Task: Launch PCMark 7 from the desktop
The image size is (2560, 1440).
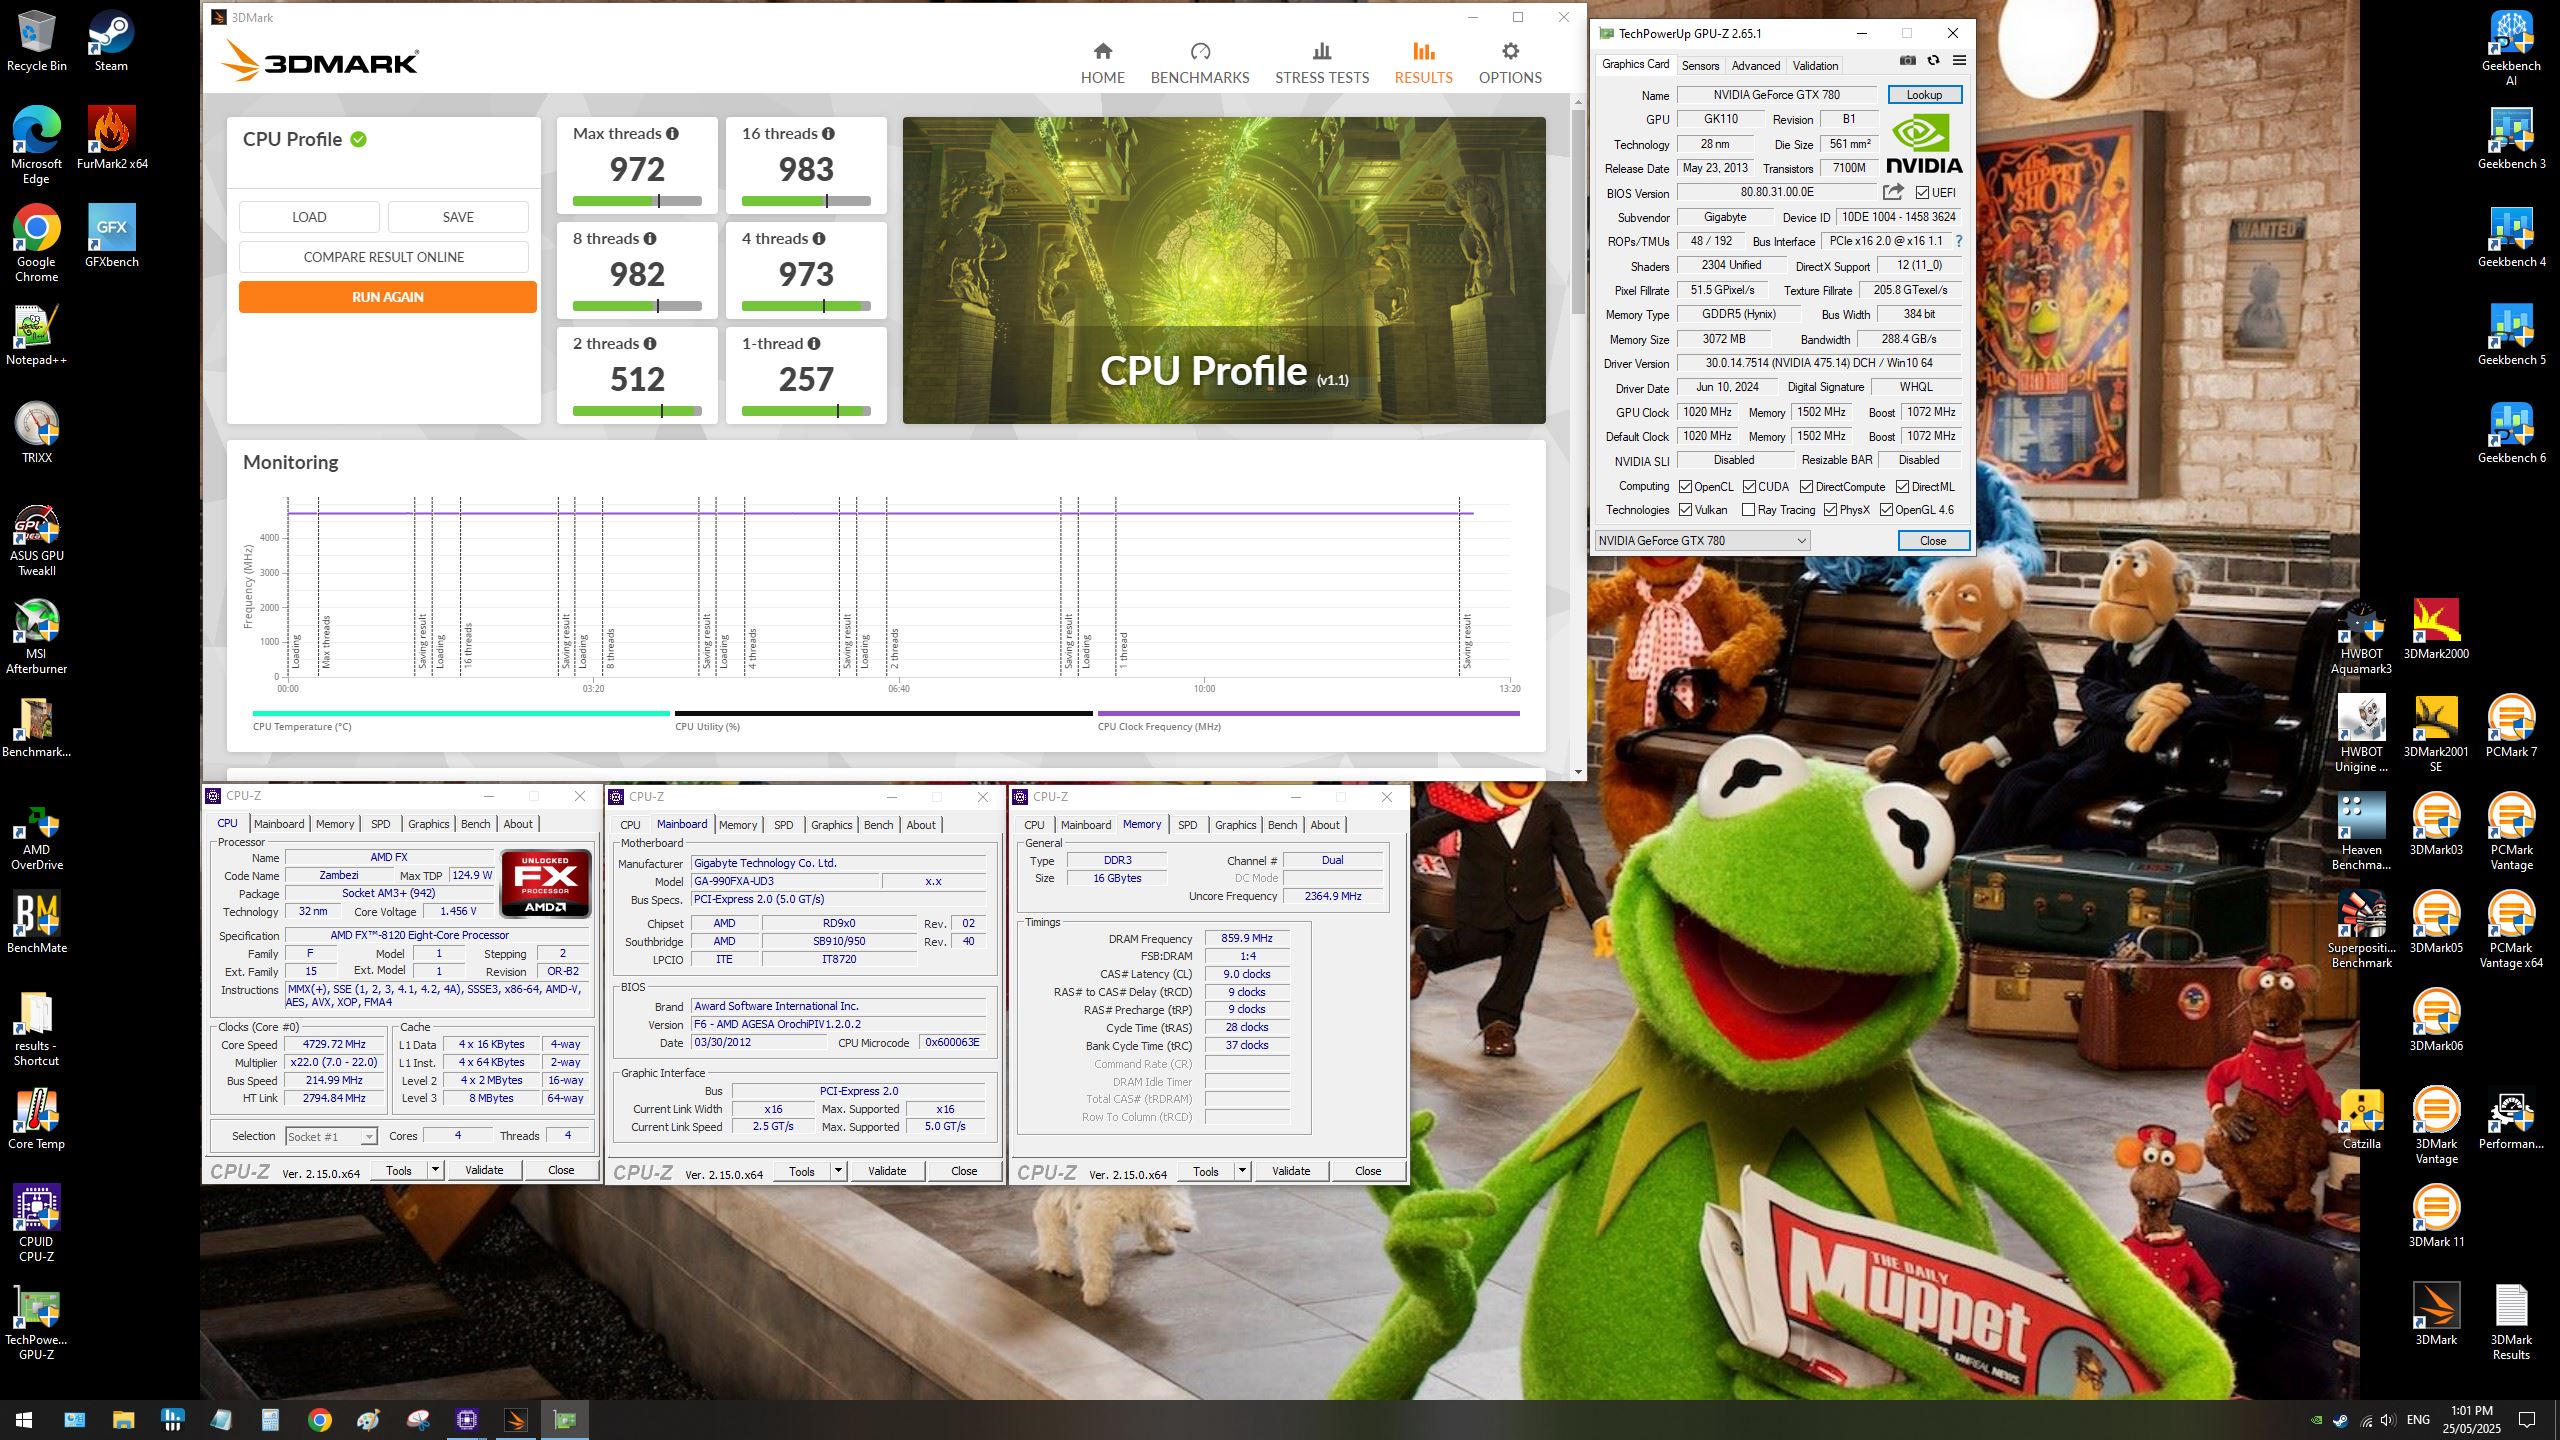Action: click(2511, 728)
